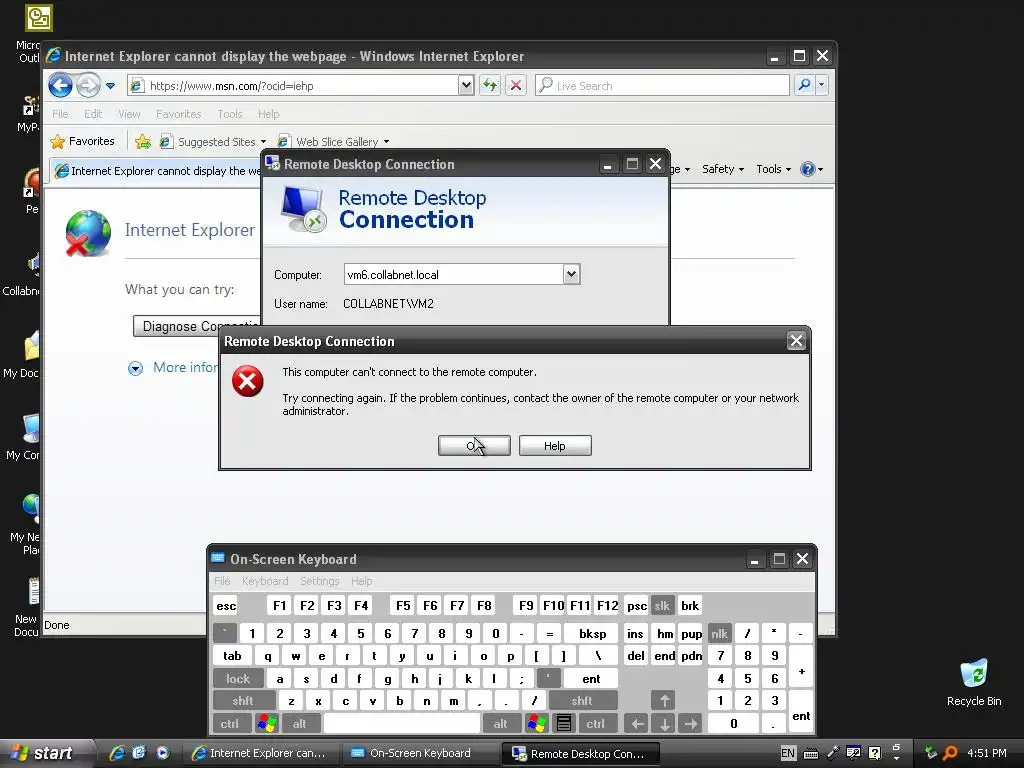Open the Web Slice Gallery dropdown

[x=333, y=142]
